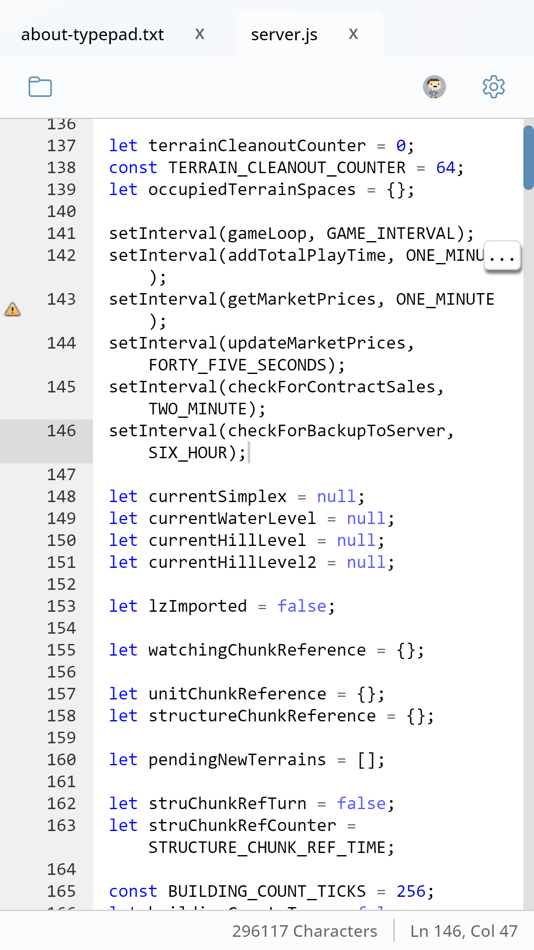Click TWO_MINUTE constant
Image resolution: width=534 pixels, height=950 pixels.
pos(198,408)
